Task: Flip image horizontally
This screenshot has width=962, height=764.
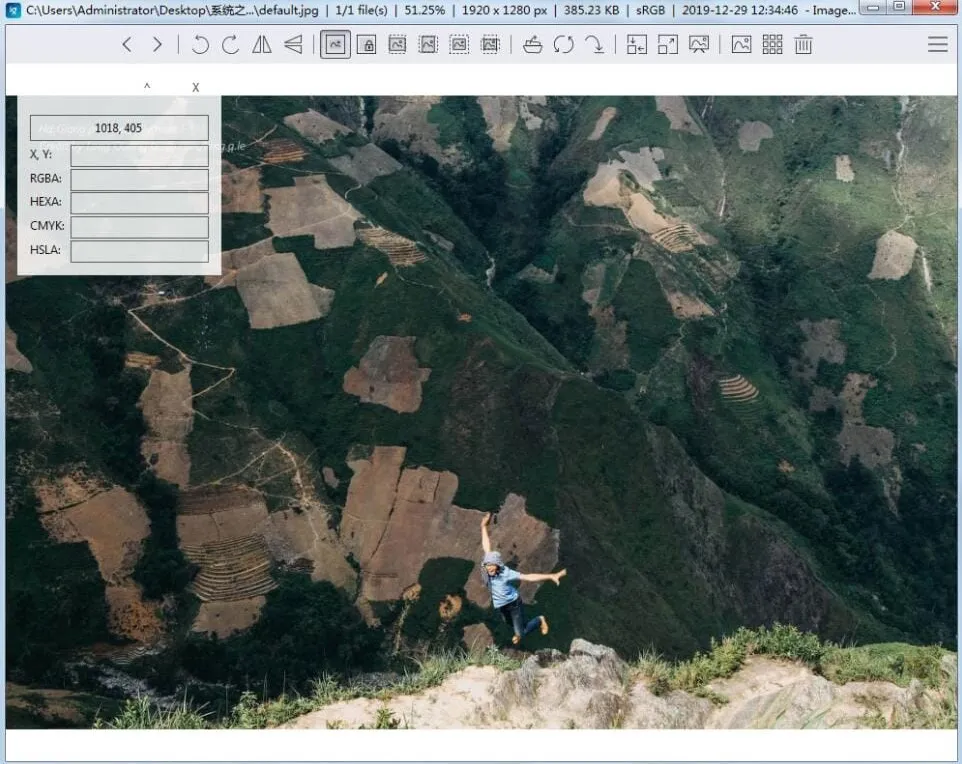Action: pos(262,45)
